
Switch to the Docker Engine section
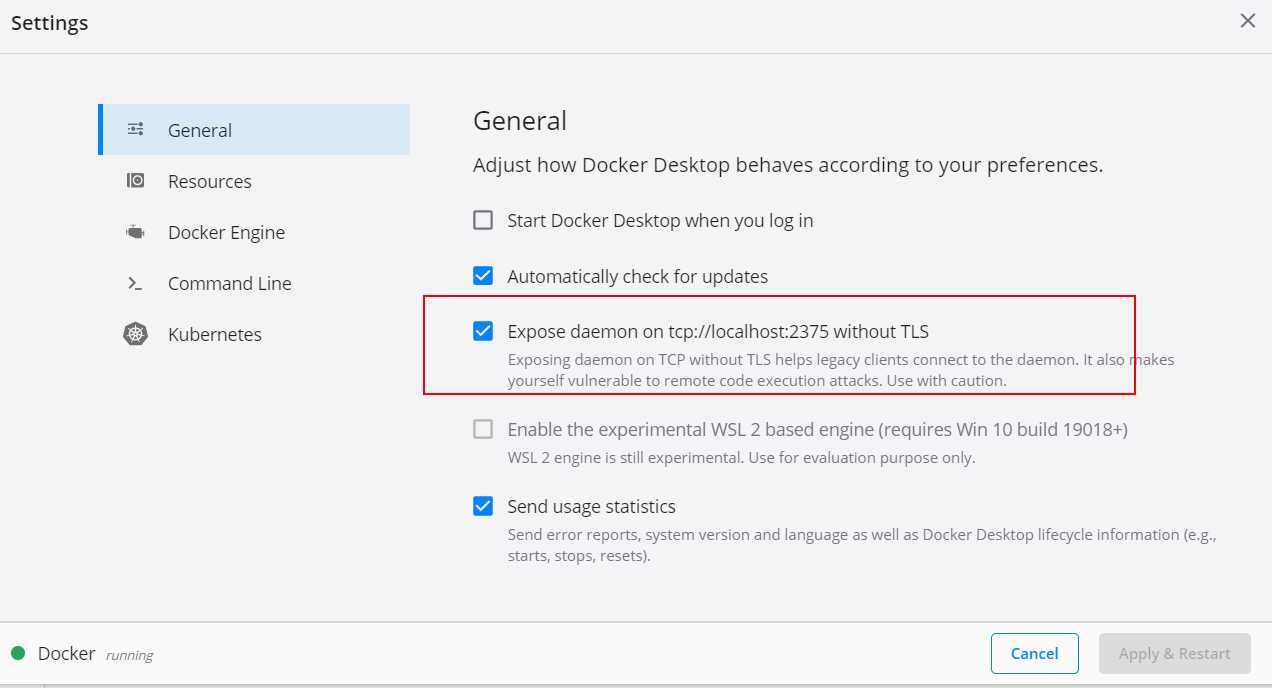pyautogui.click(x=254, y=232)
